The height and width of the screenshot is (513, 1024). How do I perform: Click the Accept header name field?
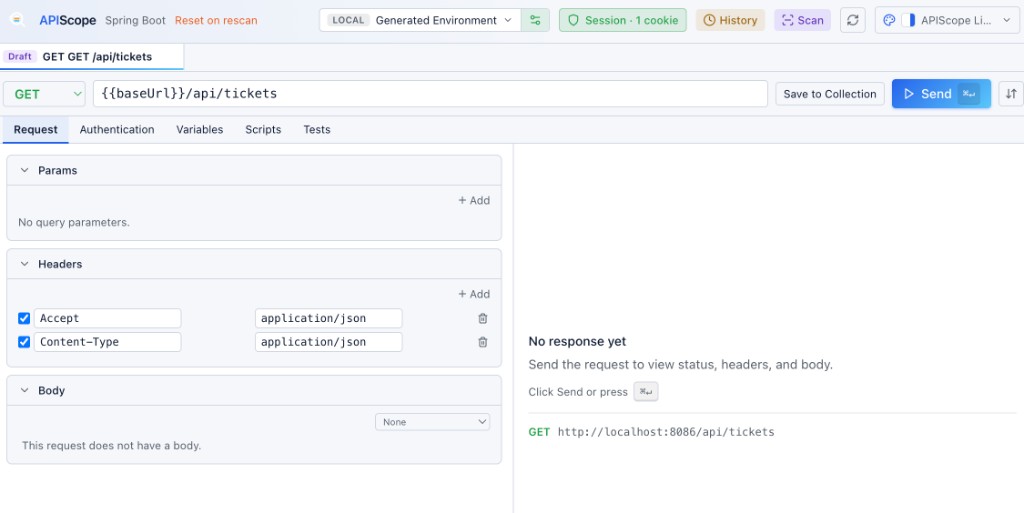point(108,319)
